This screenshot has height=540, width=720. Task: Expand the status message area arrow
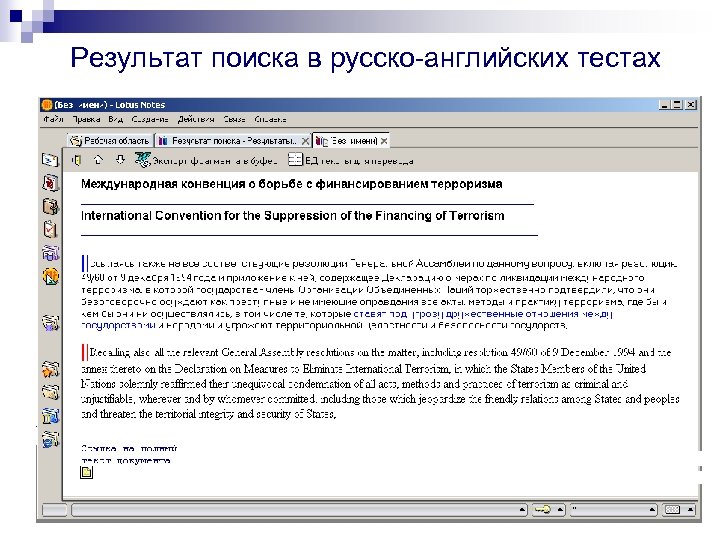(x=522, y=510)
